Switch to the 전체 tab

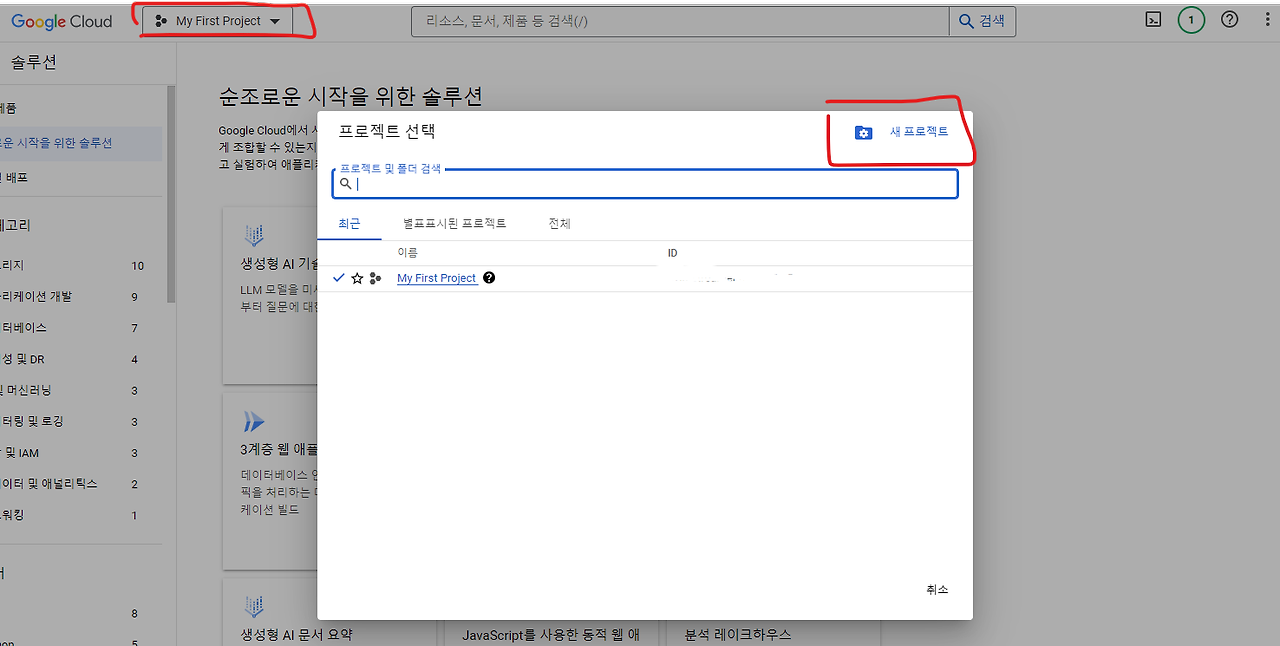[559, 224]
